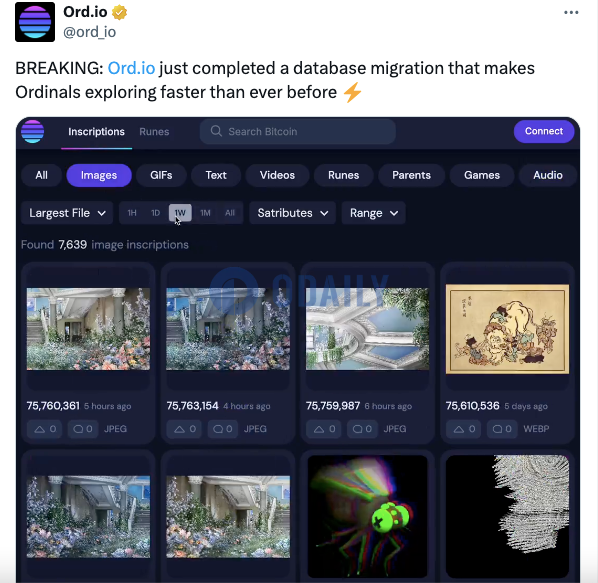Switch to the Runes tab in the header
The image size is (598, 583).
click(x=154, y=132)
